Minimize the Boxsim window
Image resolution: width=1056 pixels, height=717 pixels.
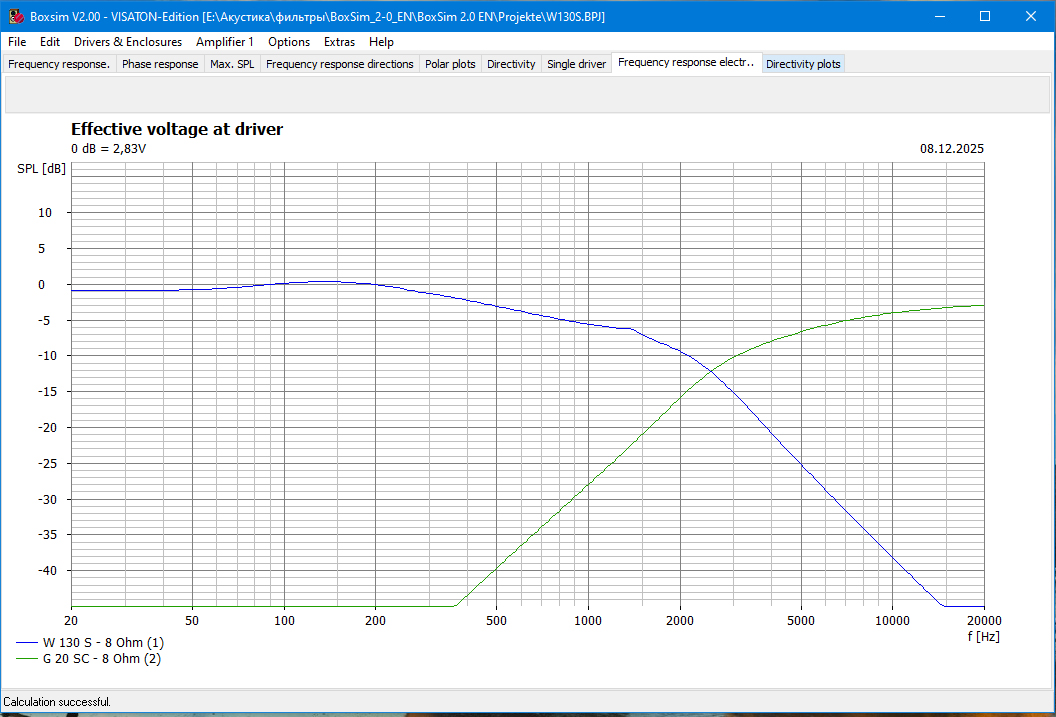pos(940,16)
